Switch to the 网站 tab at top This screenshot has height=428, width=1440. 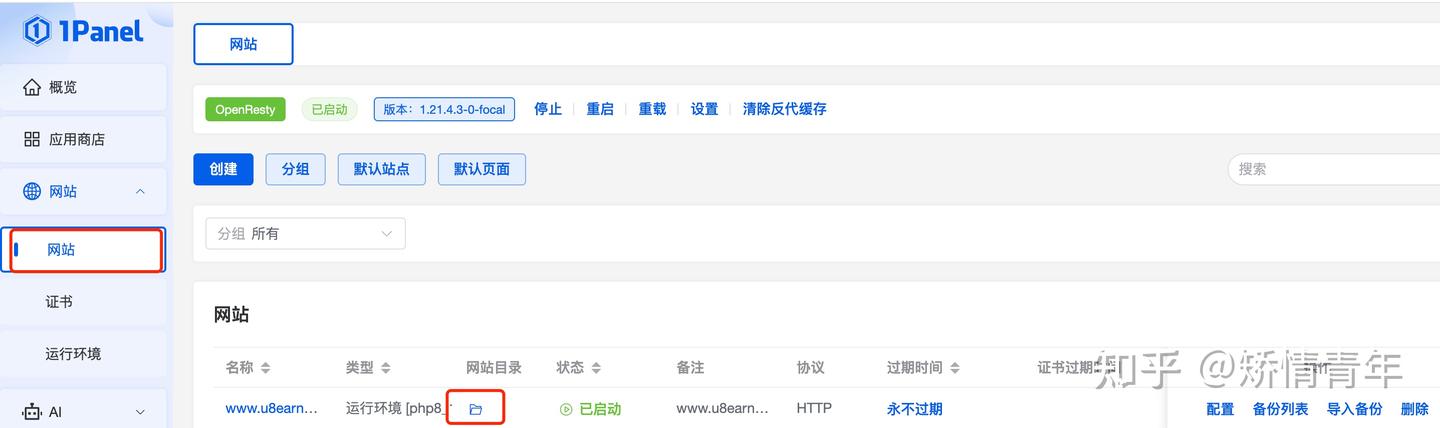[x=243, y=44]
